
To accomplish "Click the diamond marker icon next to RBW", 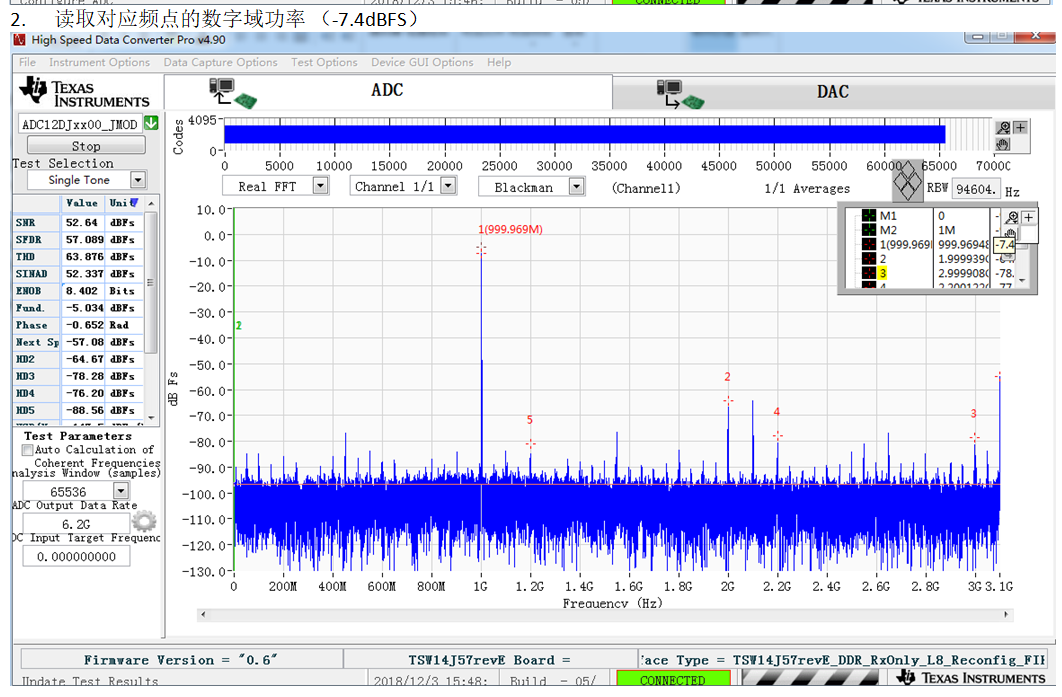I will click(x=907, y=181).
